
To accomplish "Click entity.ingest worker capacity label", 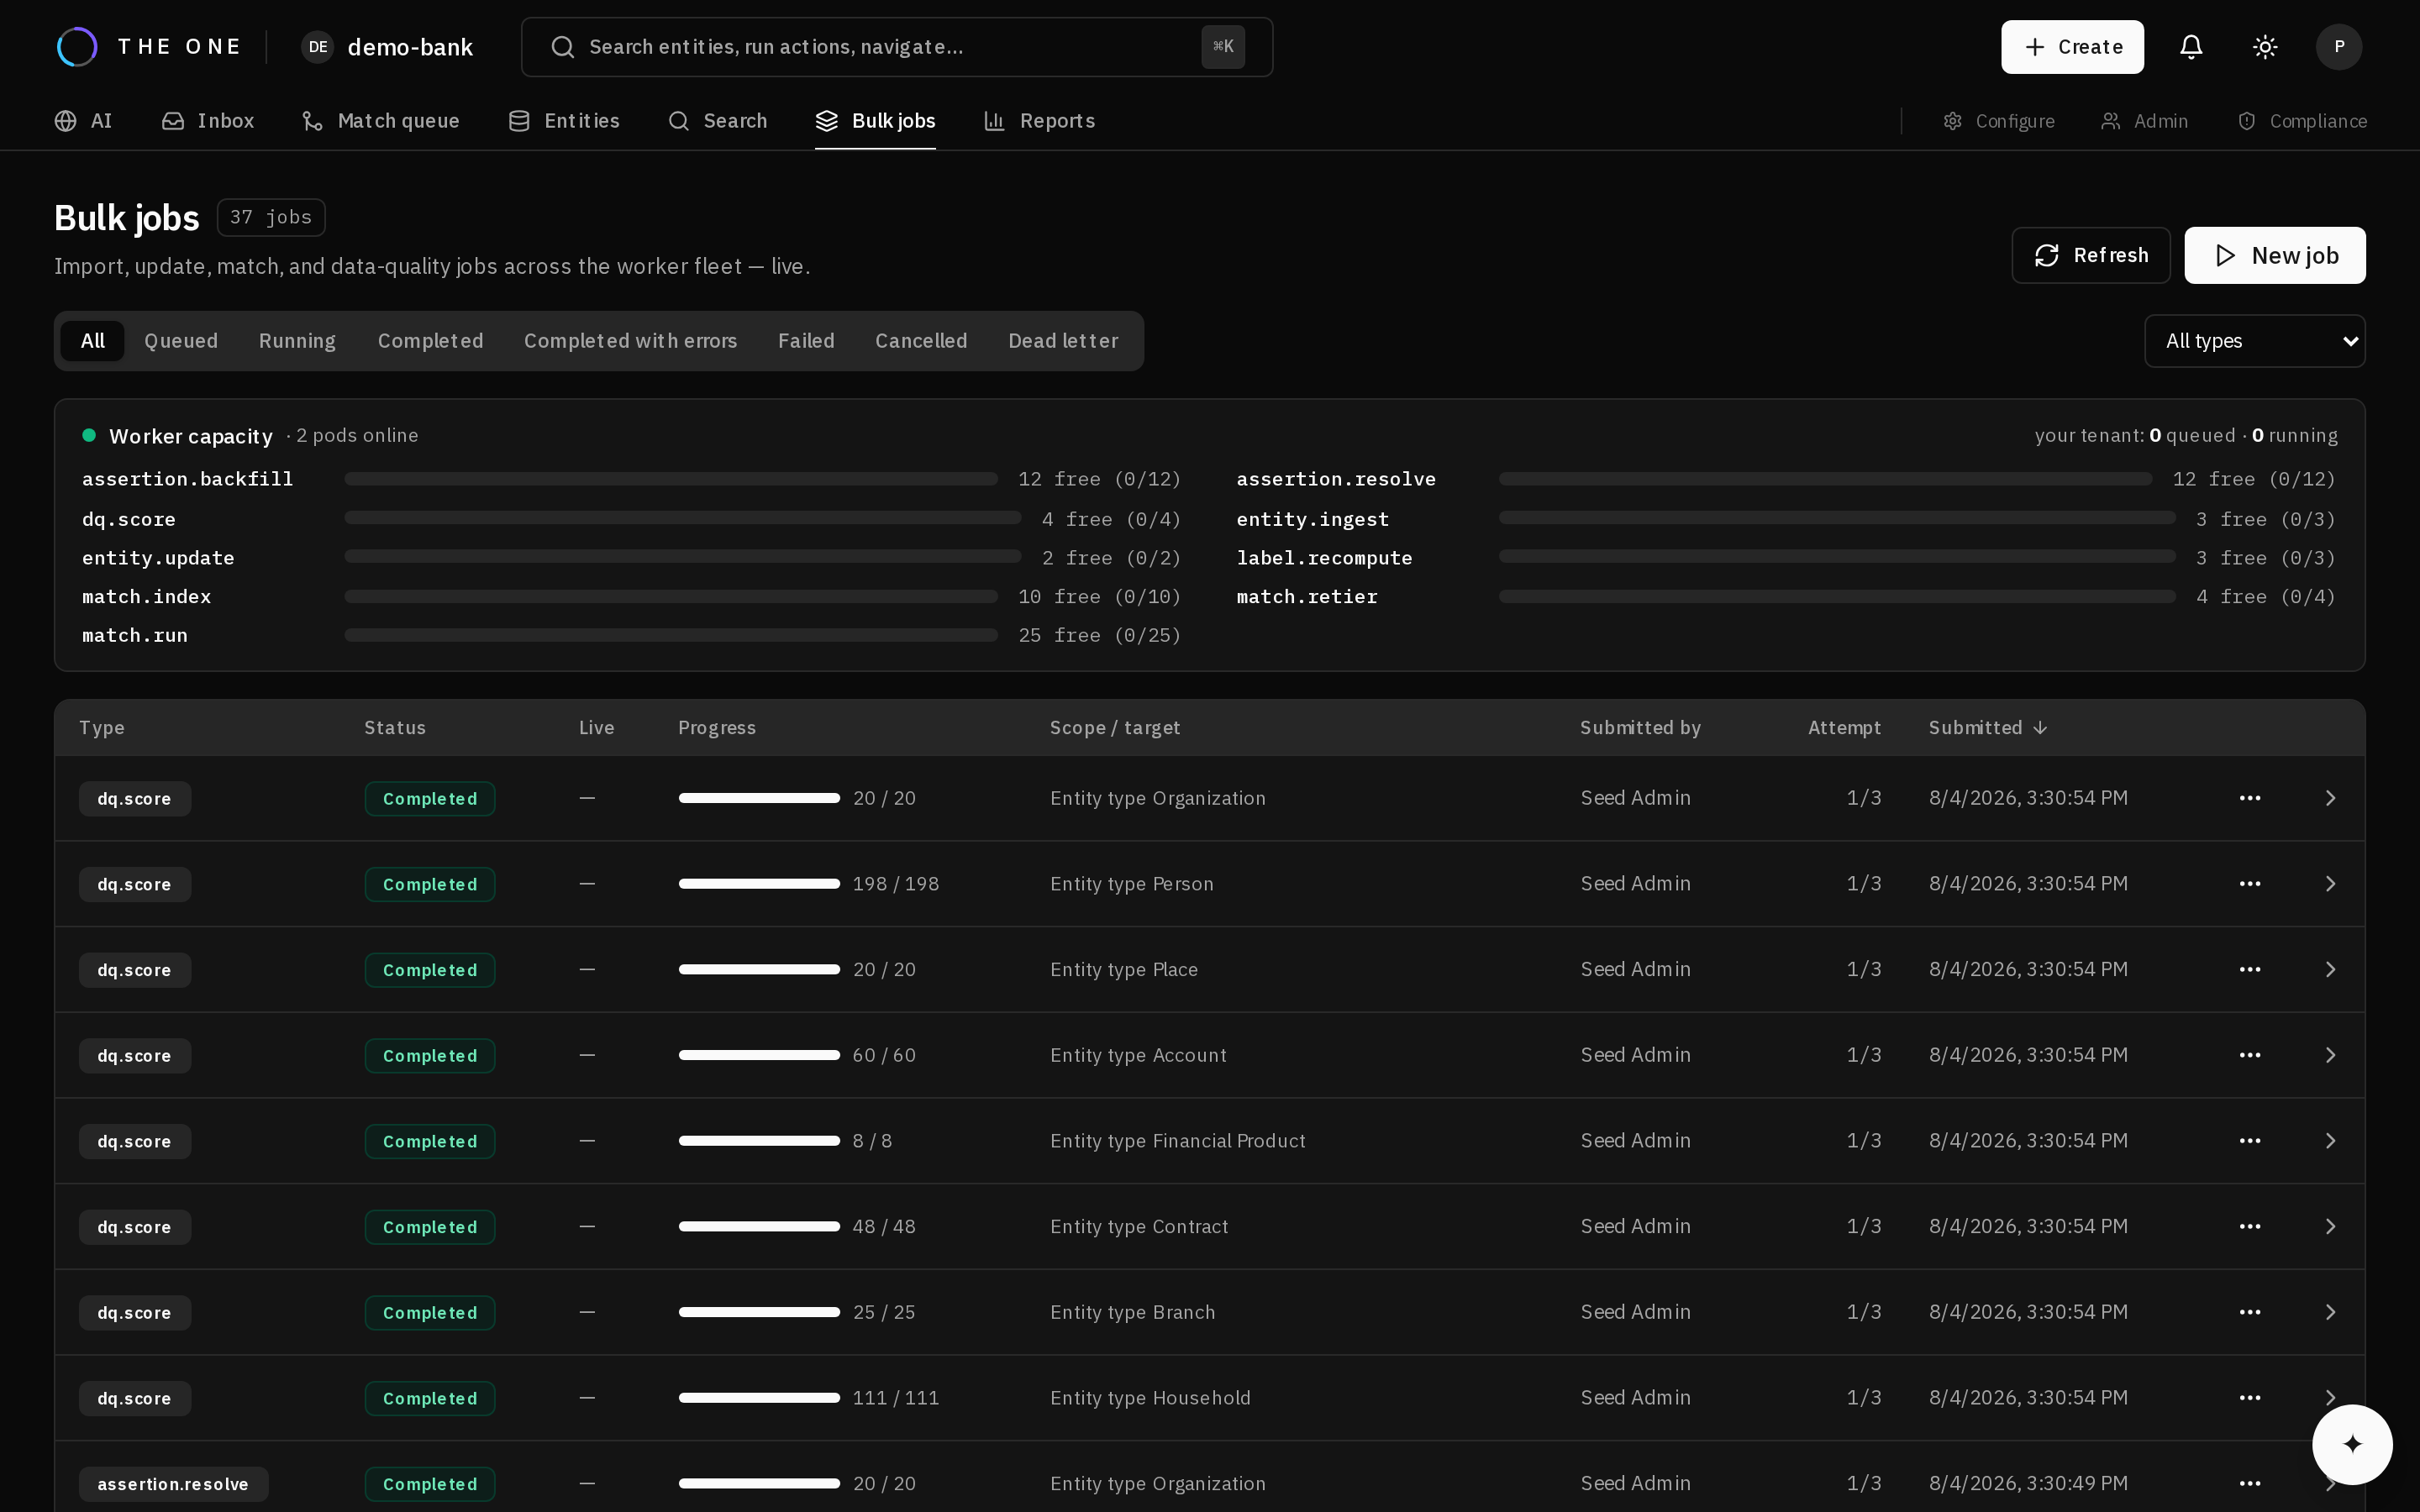I will click(1313, 519).
